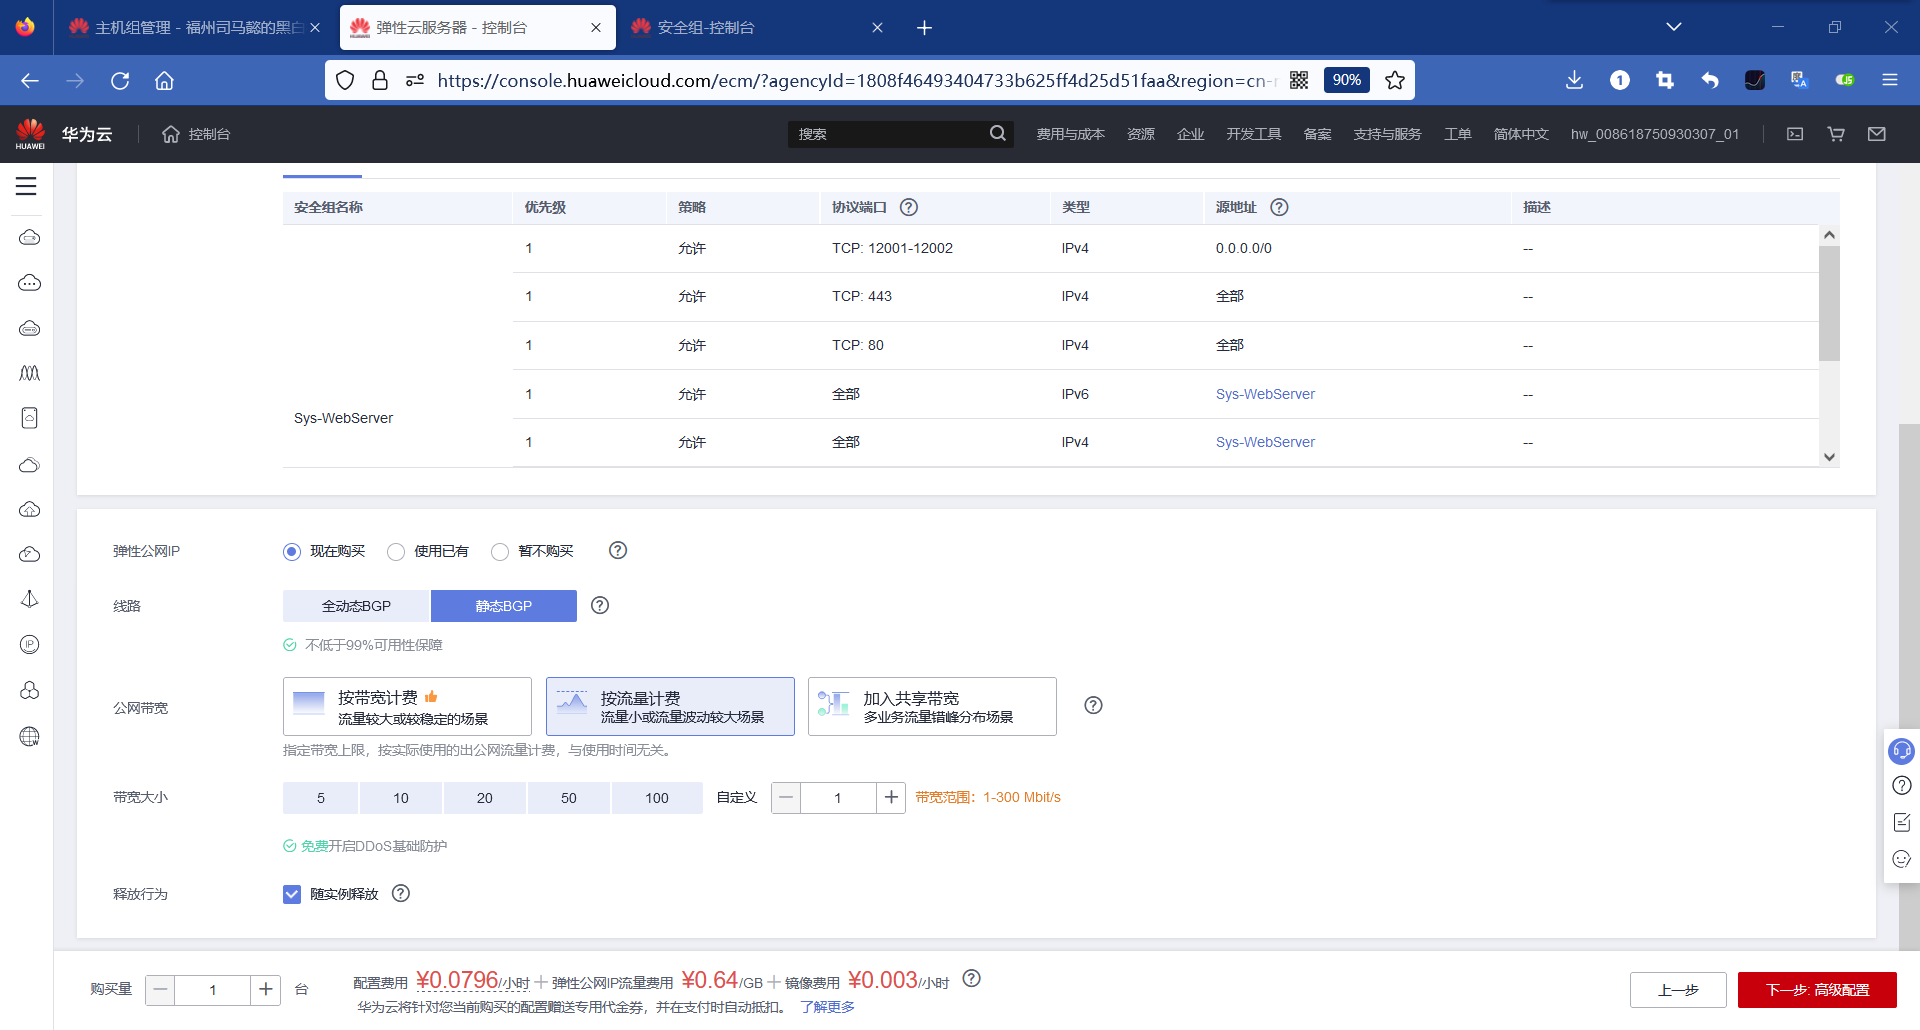
Task: Open the smiley satisfaction survey icon
Action: (1901, 859)
